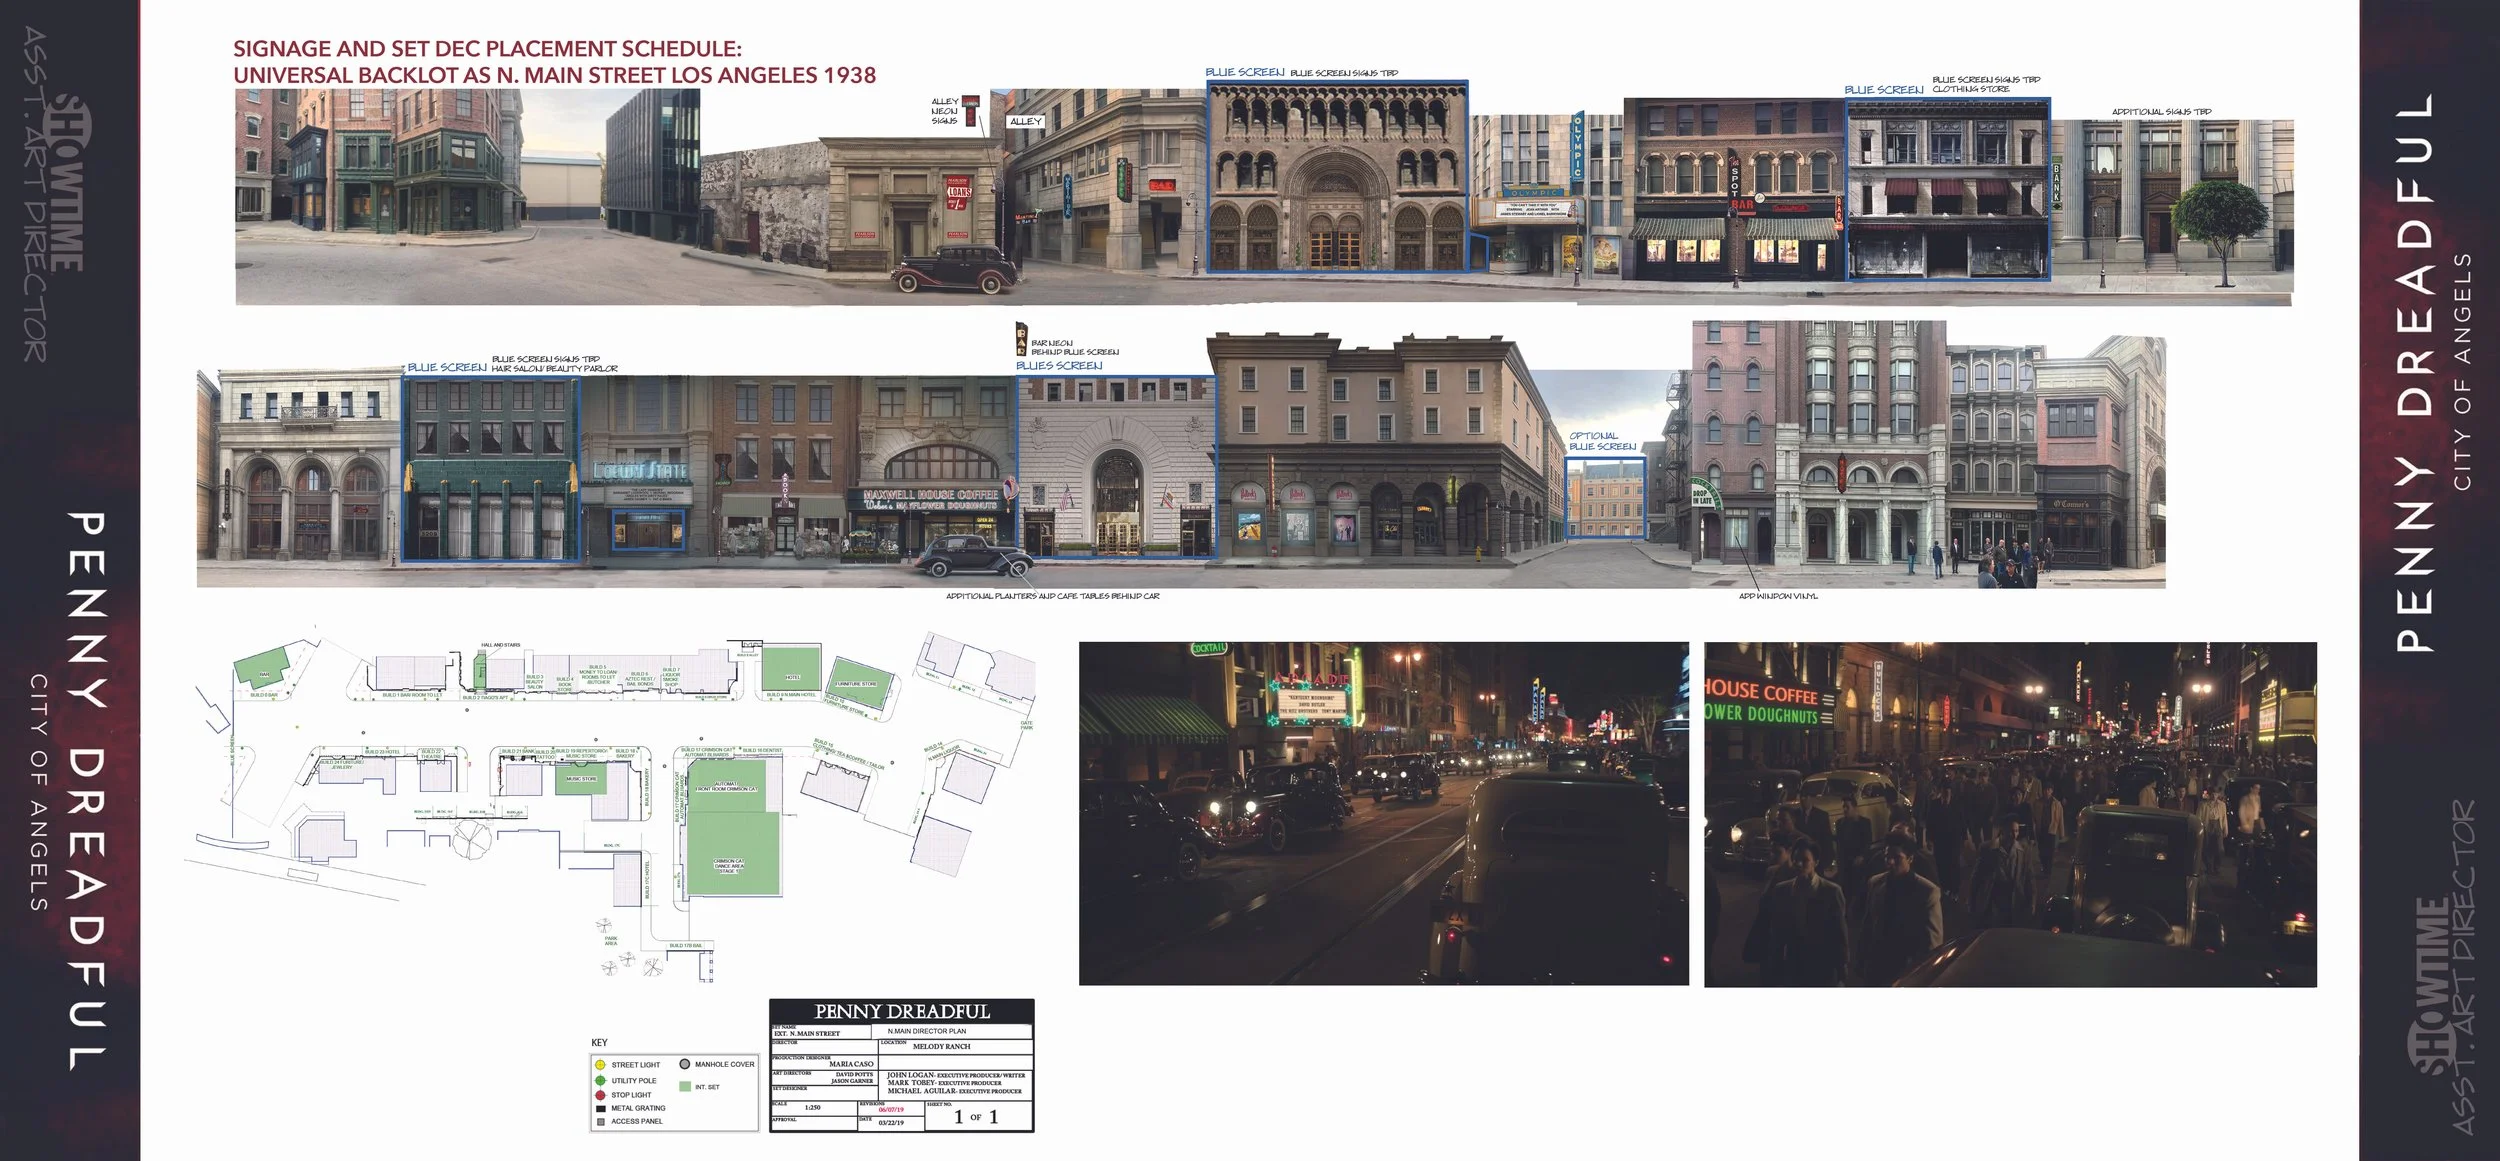The height and width of the screenshot is (1161, 2500).
Task: Click 'MARIA CASO' production designer entry
Action: pyautogui.click(x=851, y=1064)
